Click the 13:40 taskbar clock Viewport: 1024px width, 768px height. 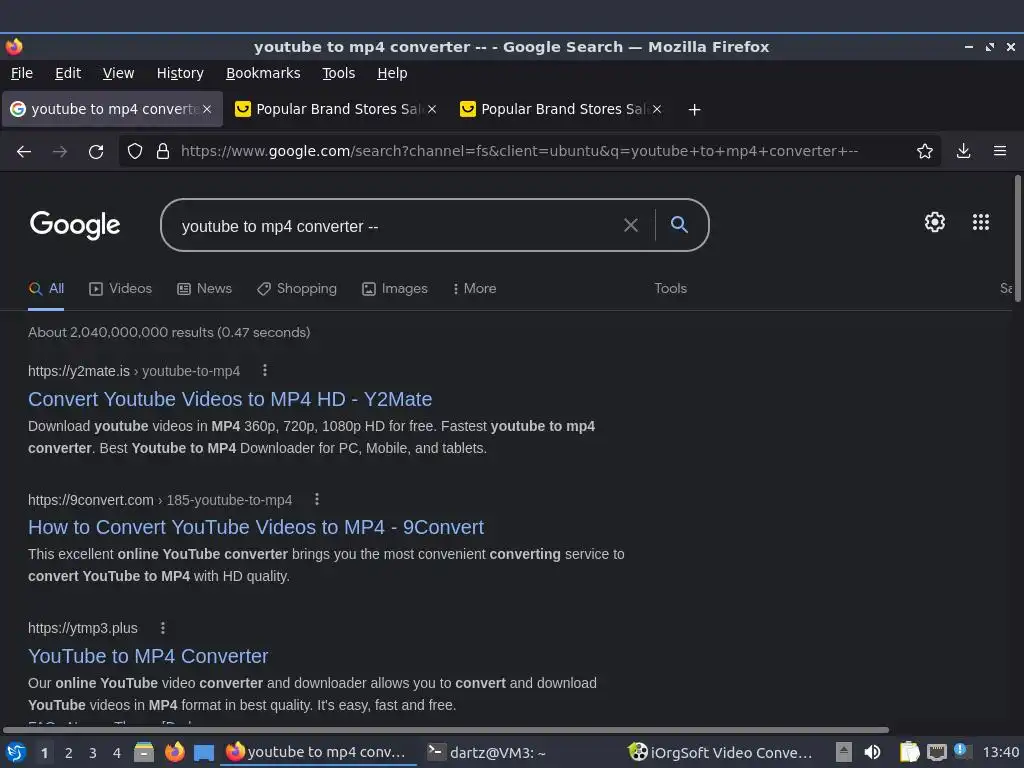tap(1001, 752)
